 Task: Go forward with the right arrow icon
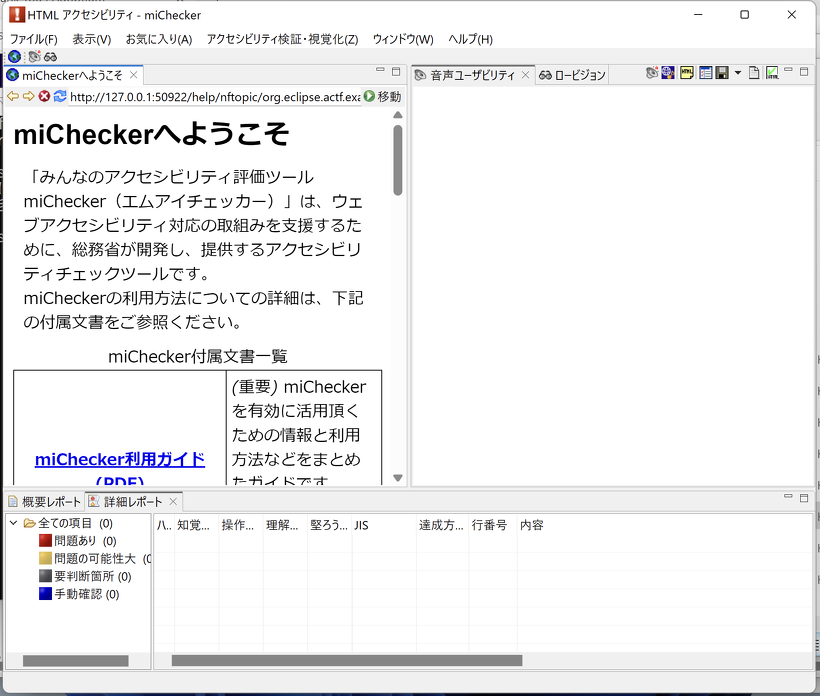(x=29, y=96)
